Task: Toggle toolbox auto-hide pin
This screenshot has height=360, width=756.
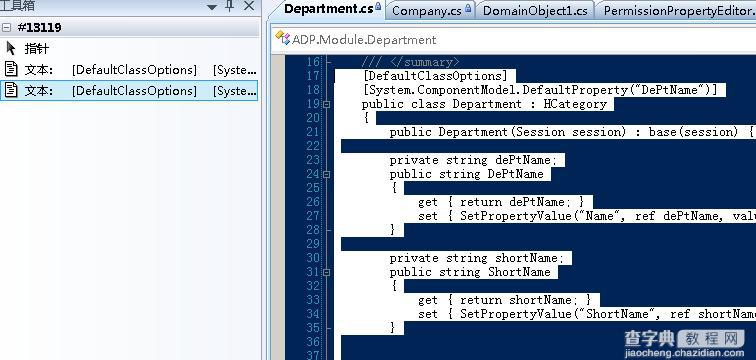Action: tap(230, 6)
